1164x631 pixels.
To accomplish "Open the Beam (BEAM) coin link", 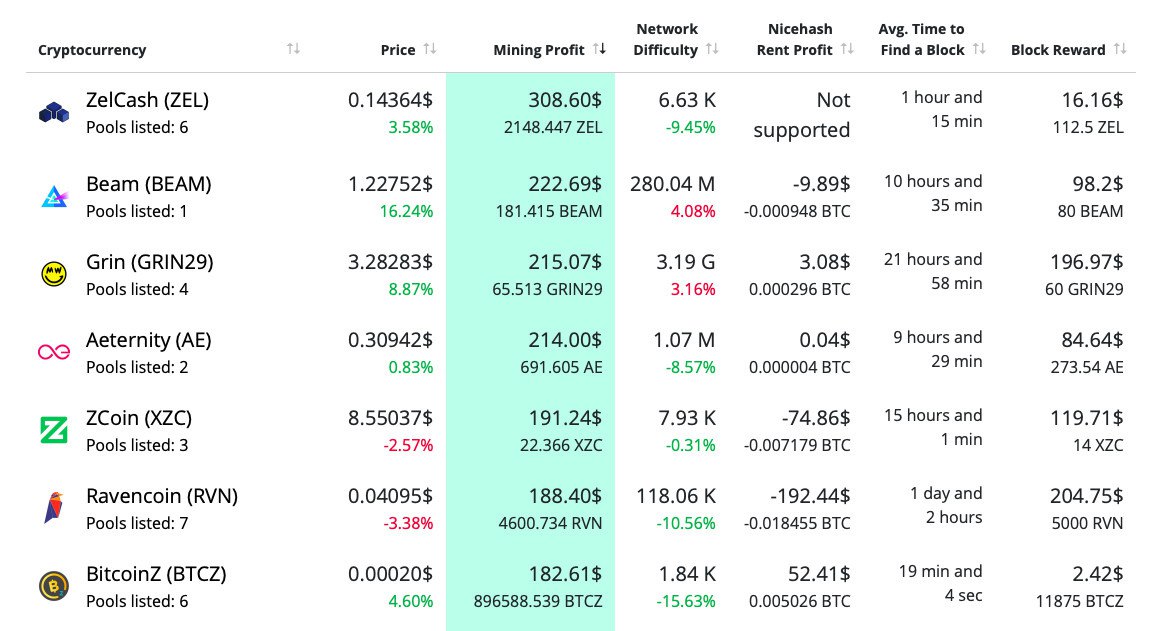I will pos(148,184).
